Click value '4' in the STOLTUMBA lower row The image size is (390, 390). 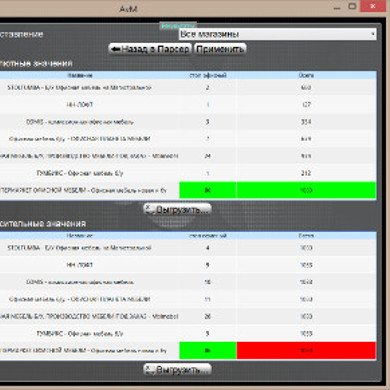(x=208, y=248)
